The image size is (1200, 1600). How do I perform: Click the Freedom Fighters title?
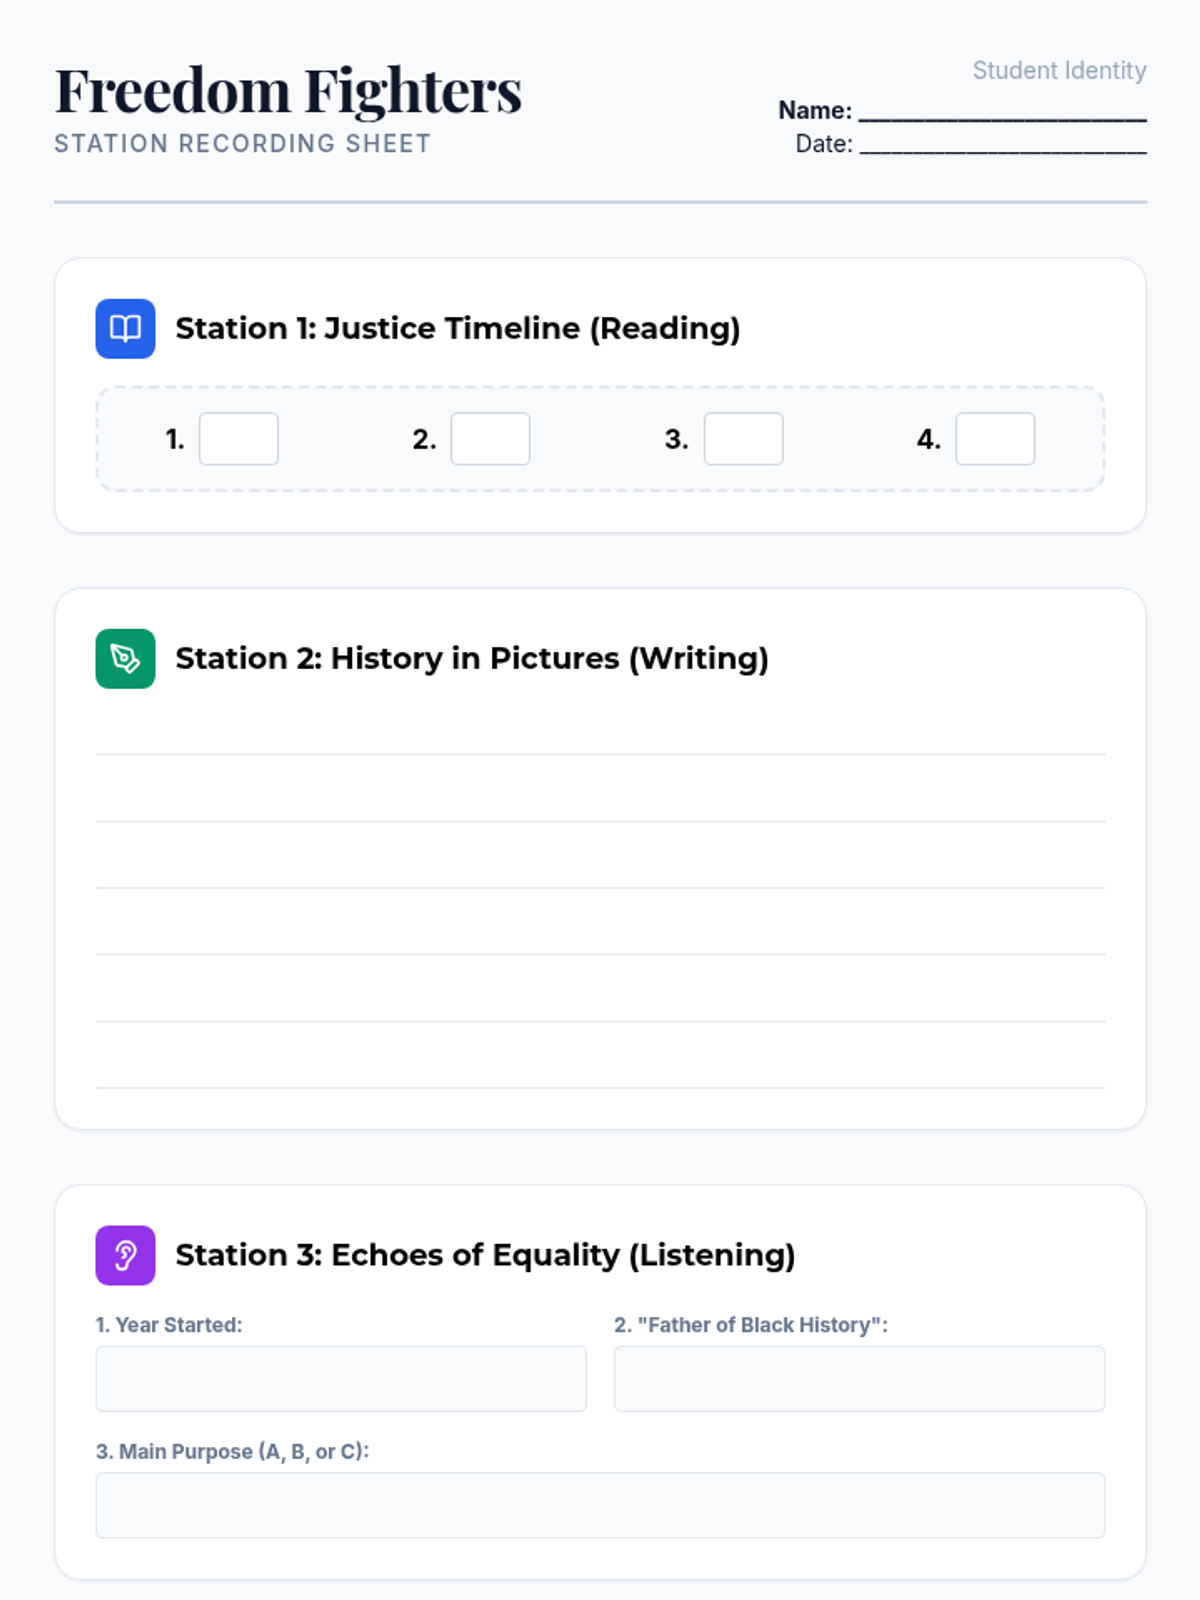tap(288, 90)
